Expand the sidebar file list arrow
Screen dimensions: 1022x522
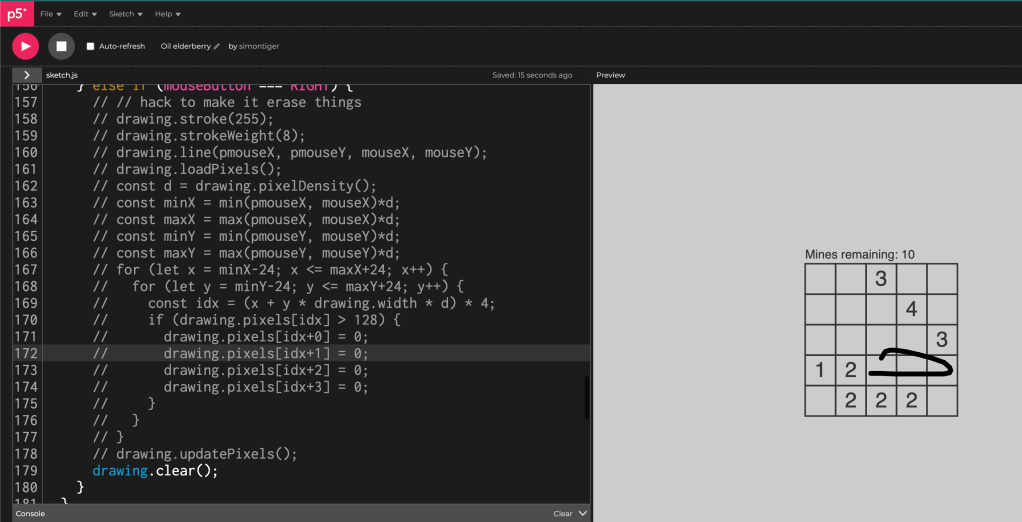pyautogui.click(x=26, y=75)
